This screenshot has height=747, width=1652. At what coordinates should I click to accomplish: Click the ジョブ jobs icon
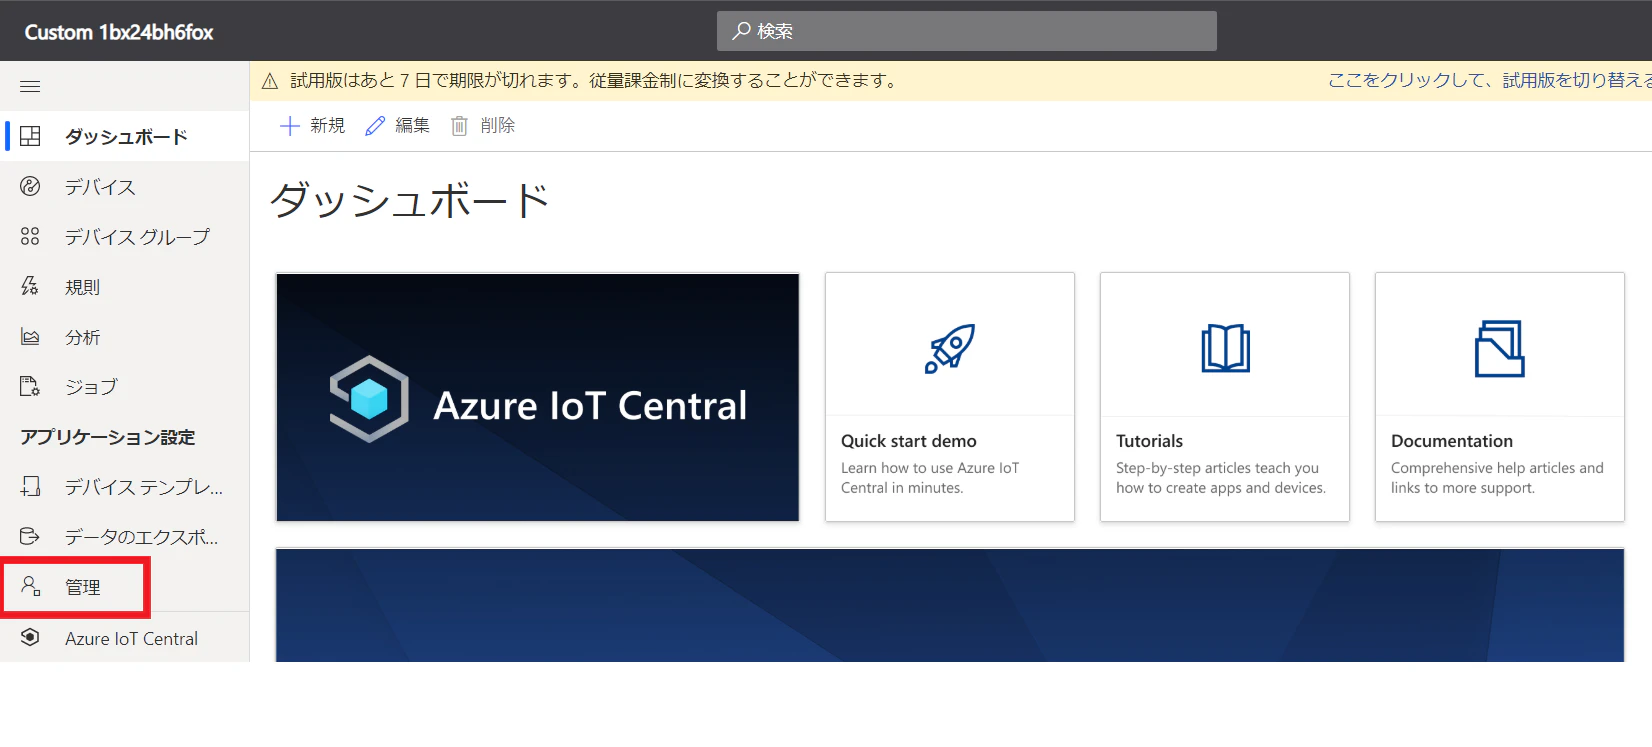[30, 386]
